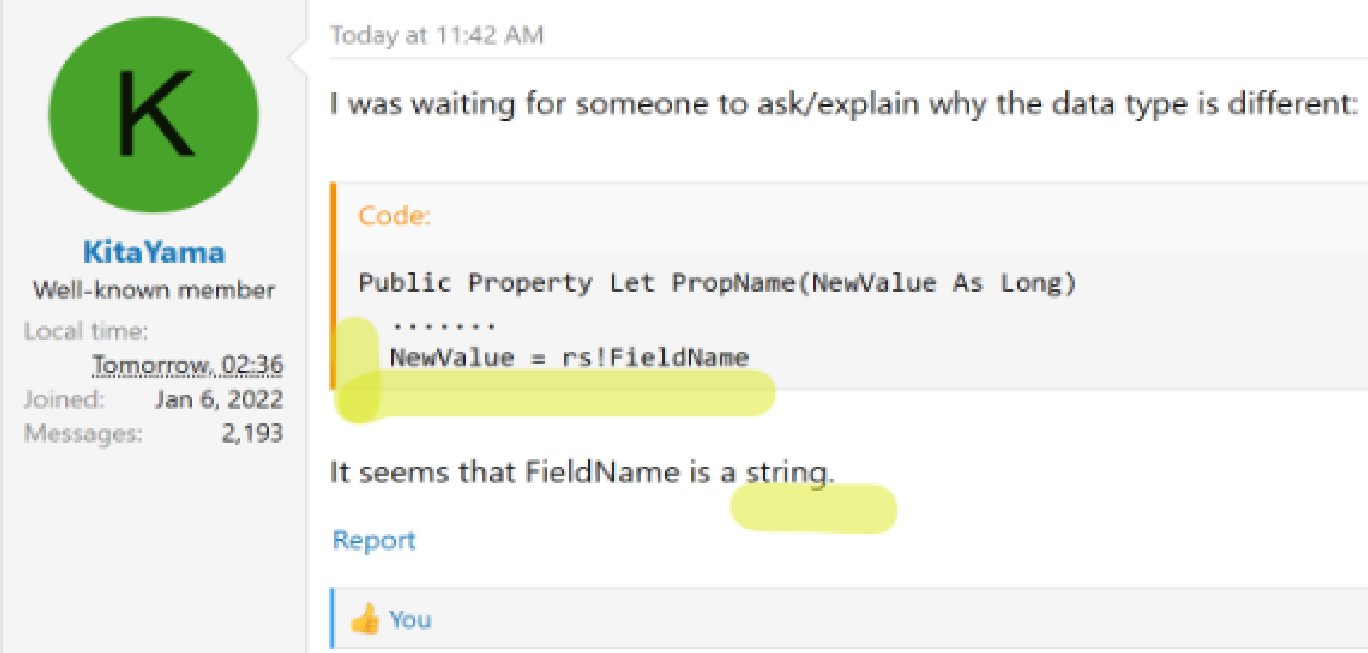The height and width of the screenshot is (653, 1368).
Task: Click the "Public Property Let PropName" code line
Action: pyautogui.click(x=717, y=283)
